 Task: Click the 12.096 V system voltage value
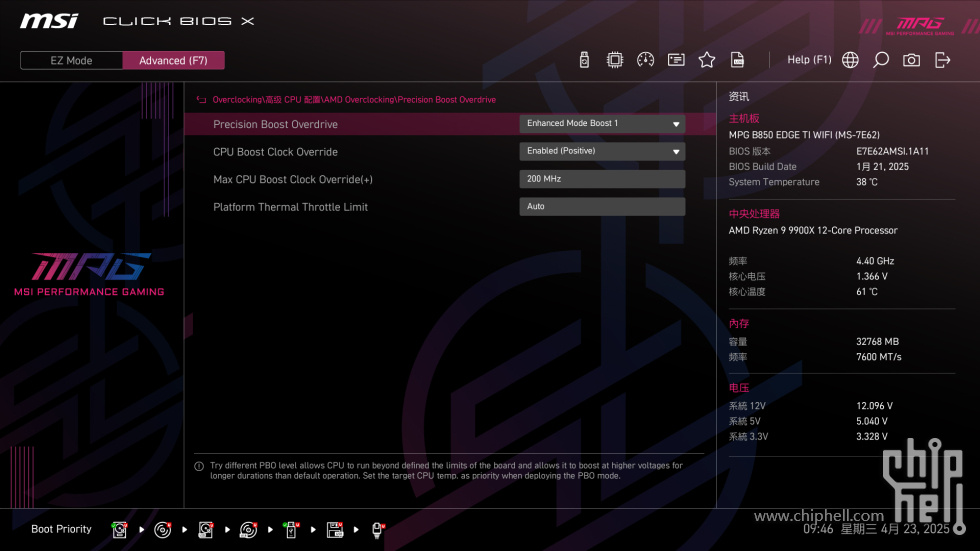click(x=874, y=406)
